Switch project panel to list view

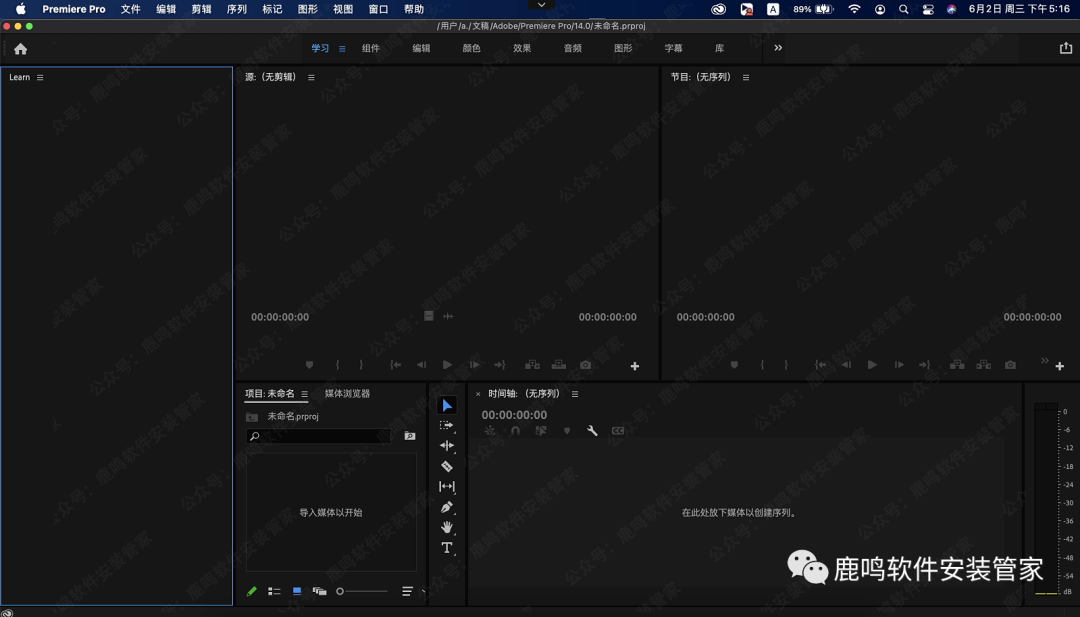coord(274,591)
